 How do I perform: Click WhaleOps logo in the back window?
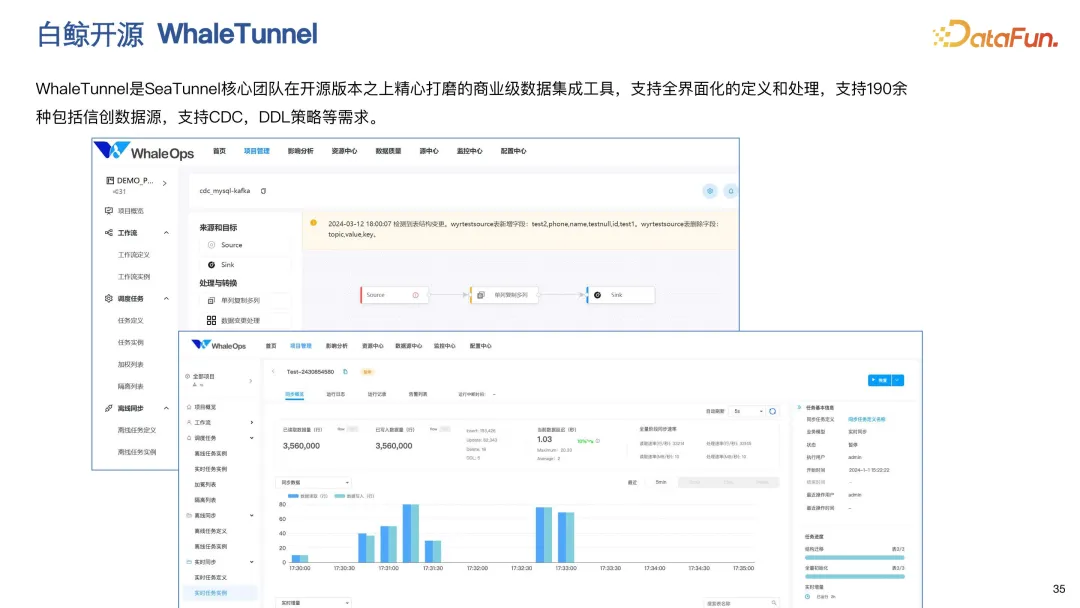tap(144, 151)
